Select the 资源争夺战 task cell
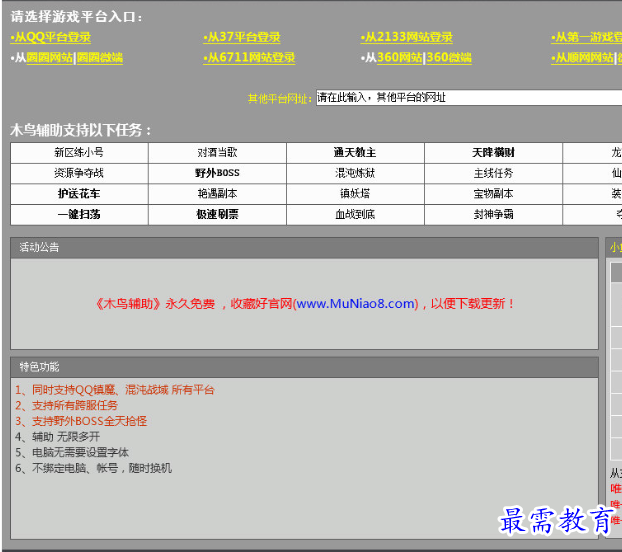The width and height of the screenshot is (622, 552). [79, 173]
